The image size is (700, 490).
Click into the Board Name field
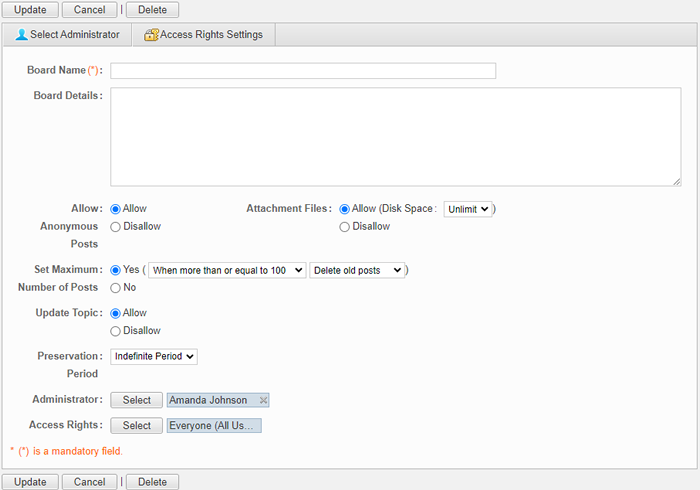[303, 71]
